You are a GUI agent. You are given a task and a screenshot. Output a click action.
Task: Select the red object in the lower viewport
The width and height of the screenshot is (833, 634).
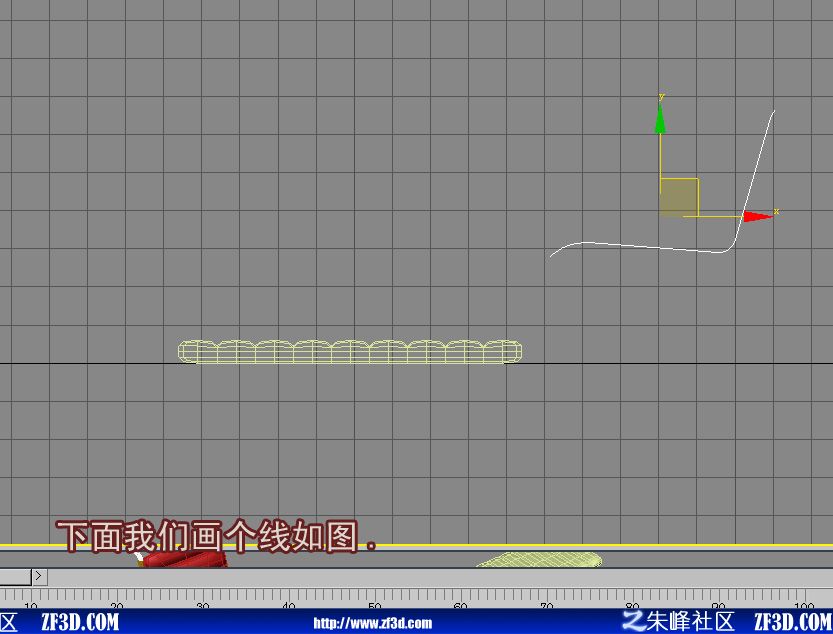click(x=183, y=559)
